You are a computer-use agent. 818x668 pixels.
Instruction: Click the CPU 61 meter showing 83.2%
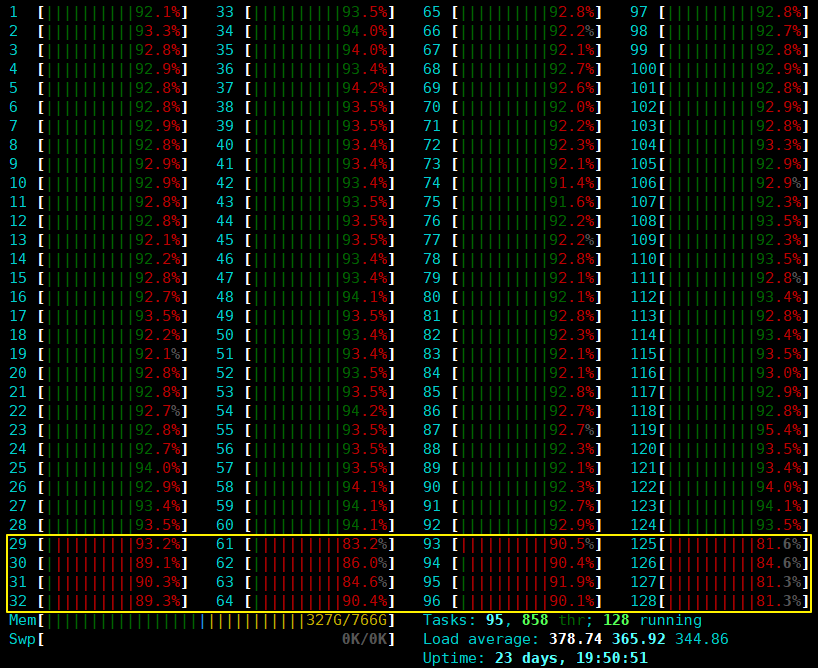click(x=320, y=544)
